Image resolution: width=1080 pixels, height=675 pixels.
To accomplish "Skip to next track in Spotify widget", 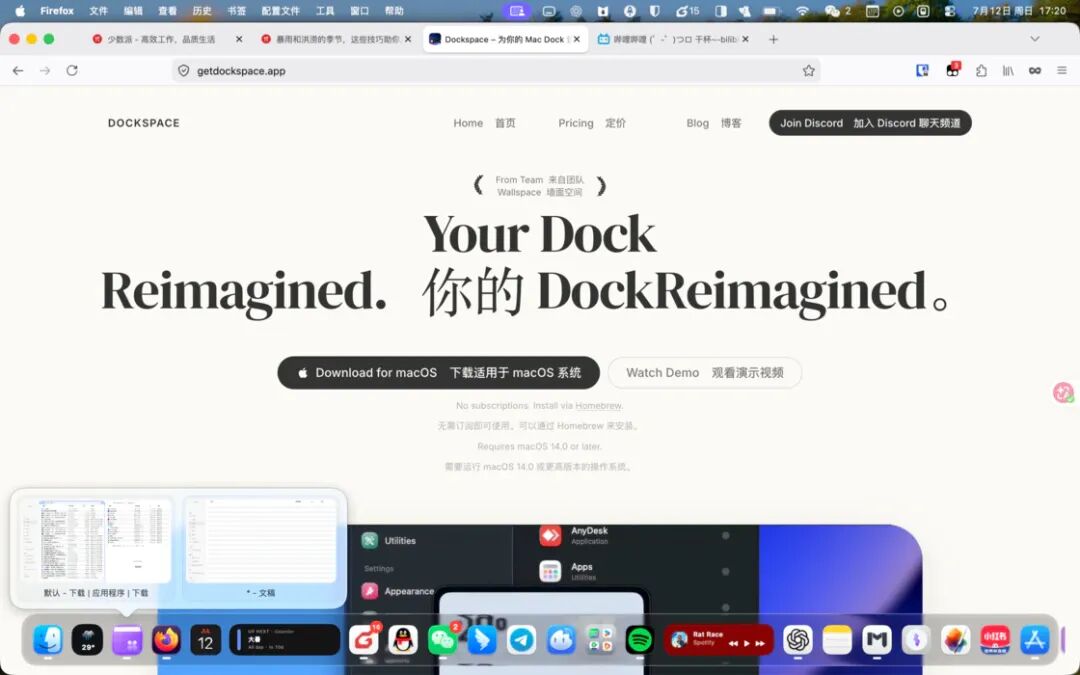I will 760,643.
